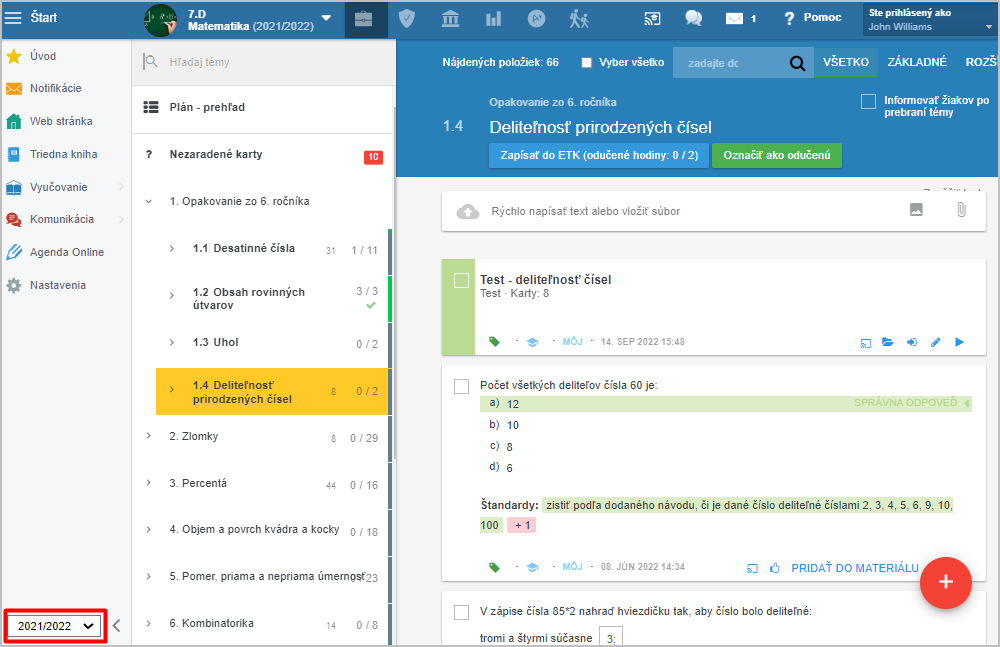
Task: Open Triedna kniha in the sidebar
Action: point(64,154)
